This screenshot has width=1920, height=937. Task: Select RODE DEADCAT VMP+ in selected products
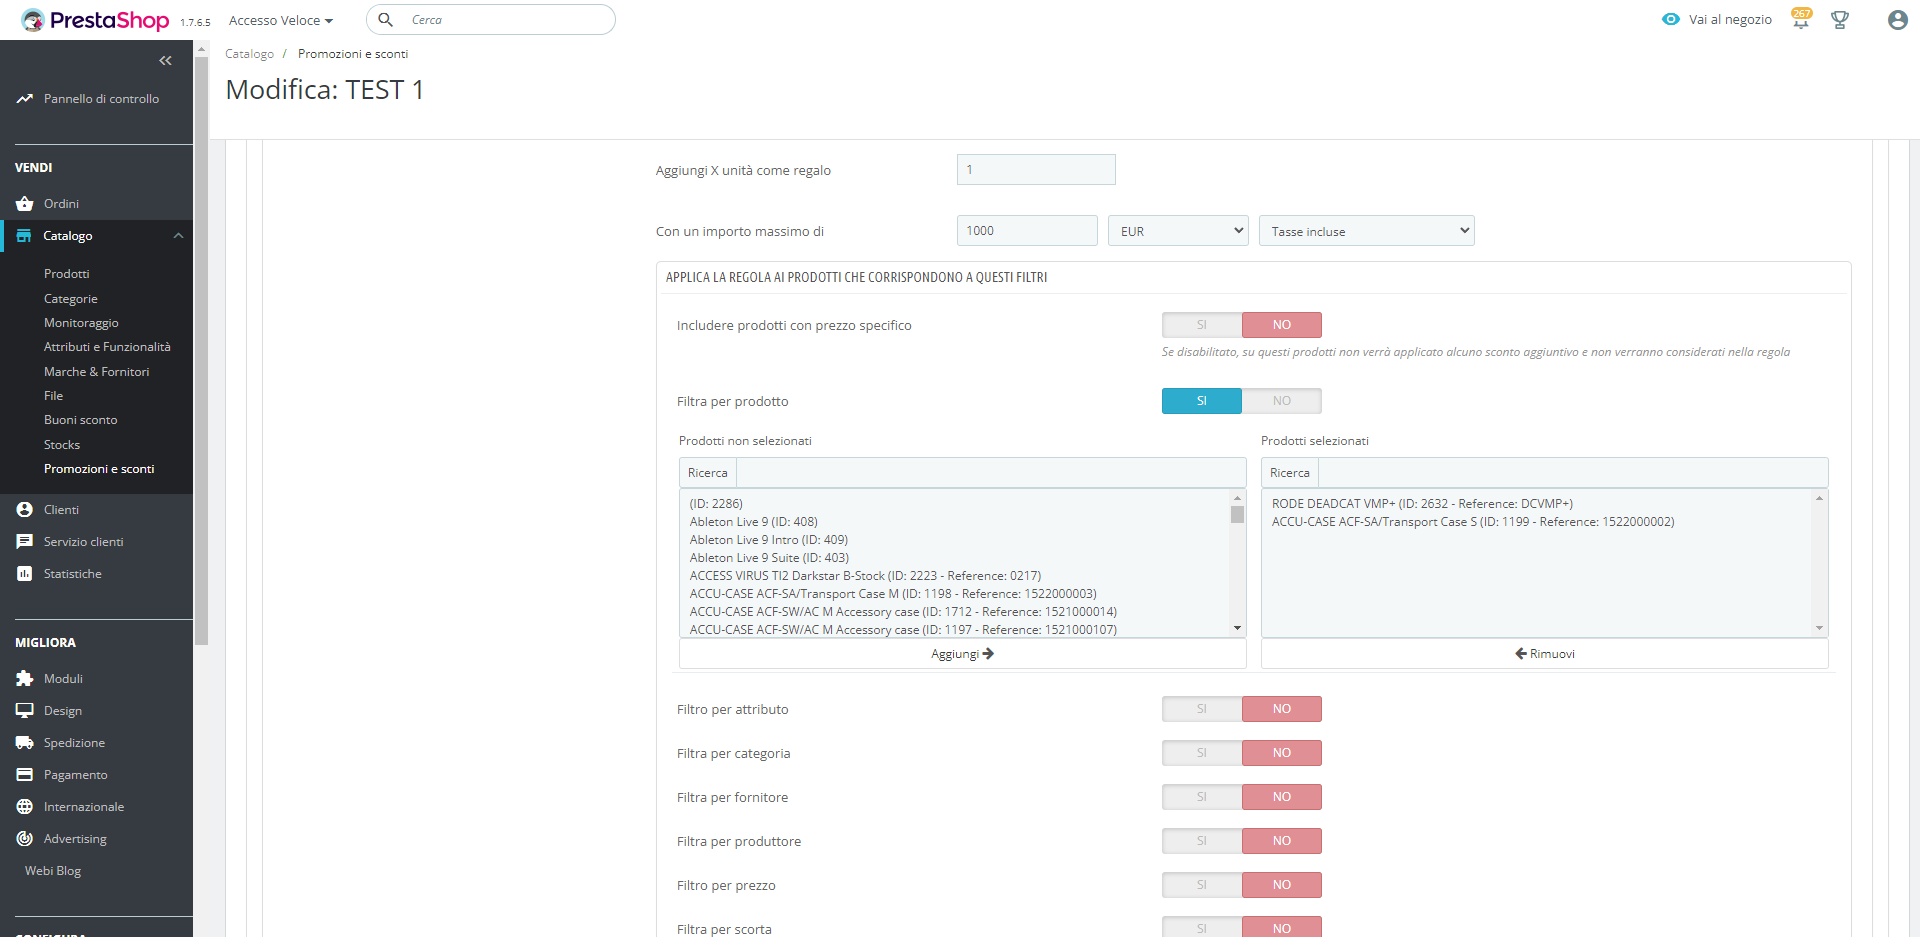pyautogui.click(x=1422, y=504)
